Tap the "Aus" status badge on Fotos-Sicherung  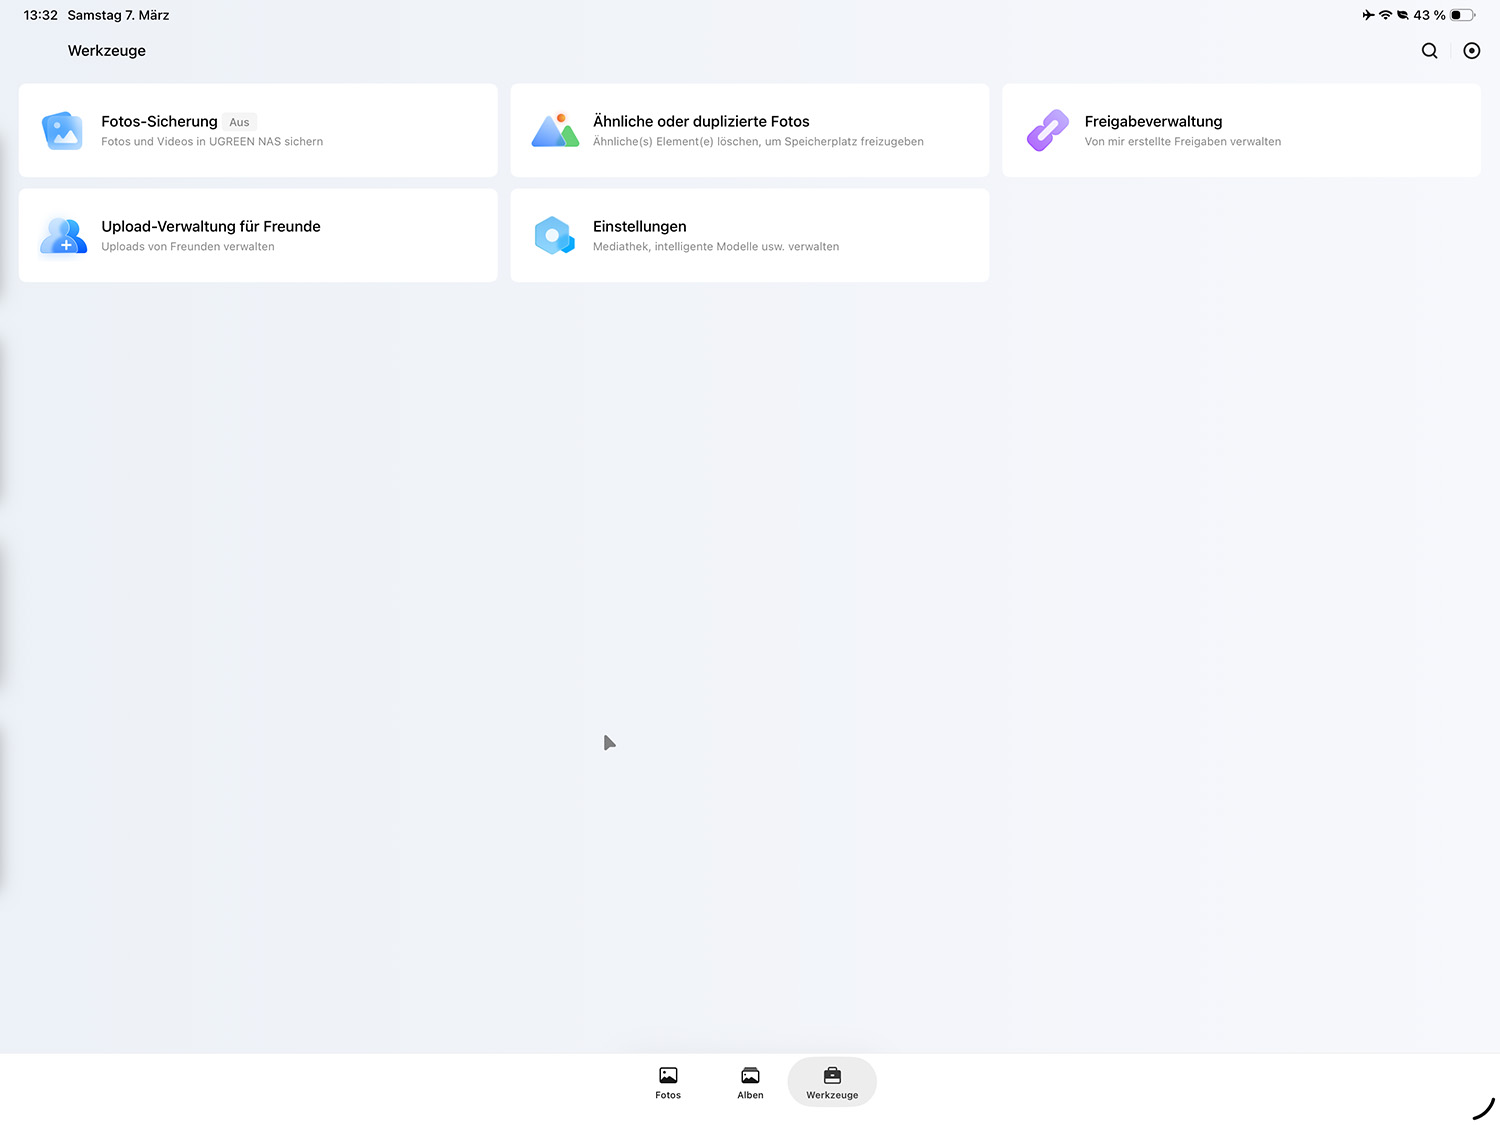(239, 122)
